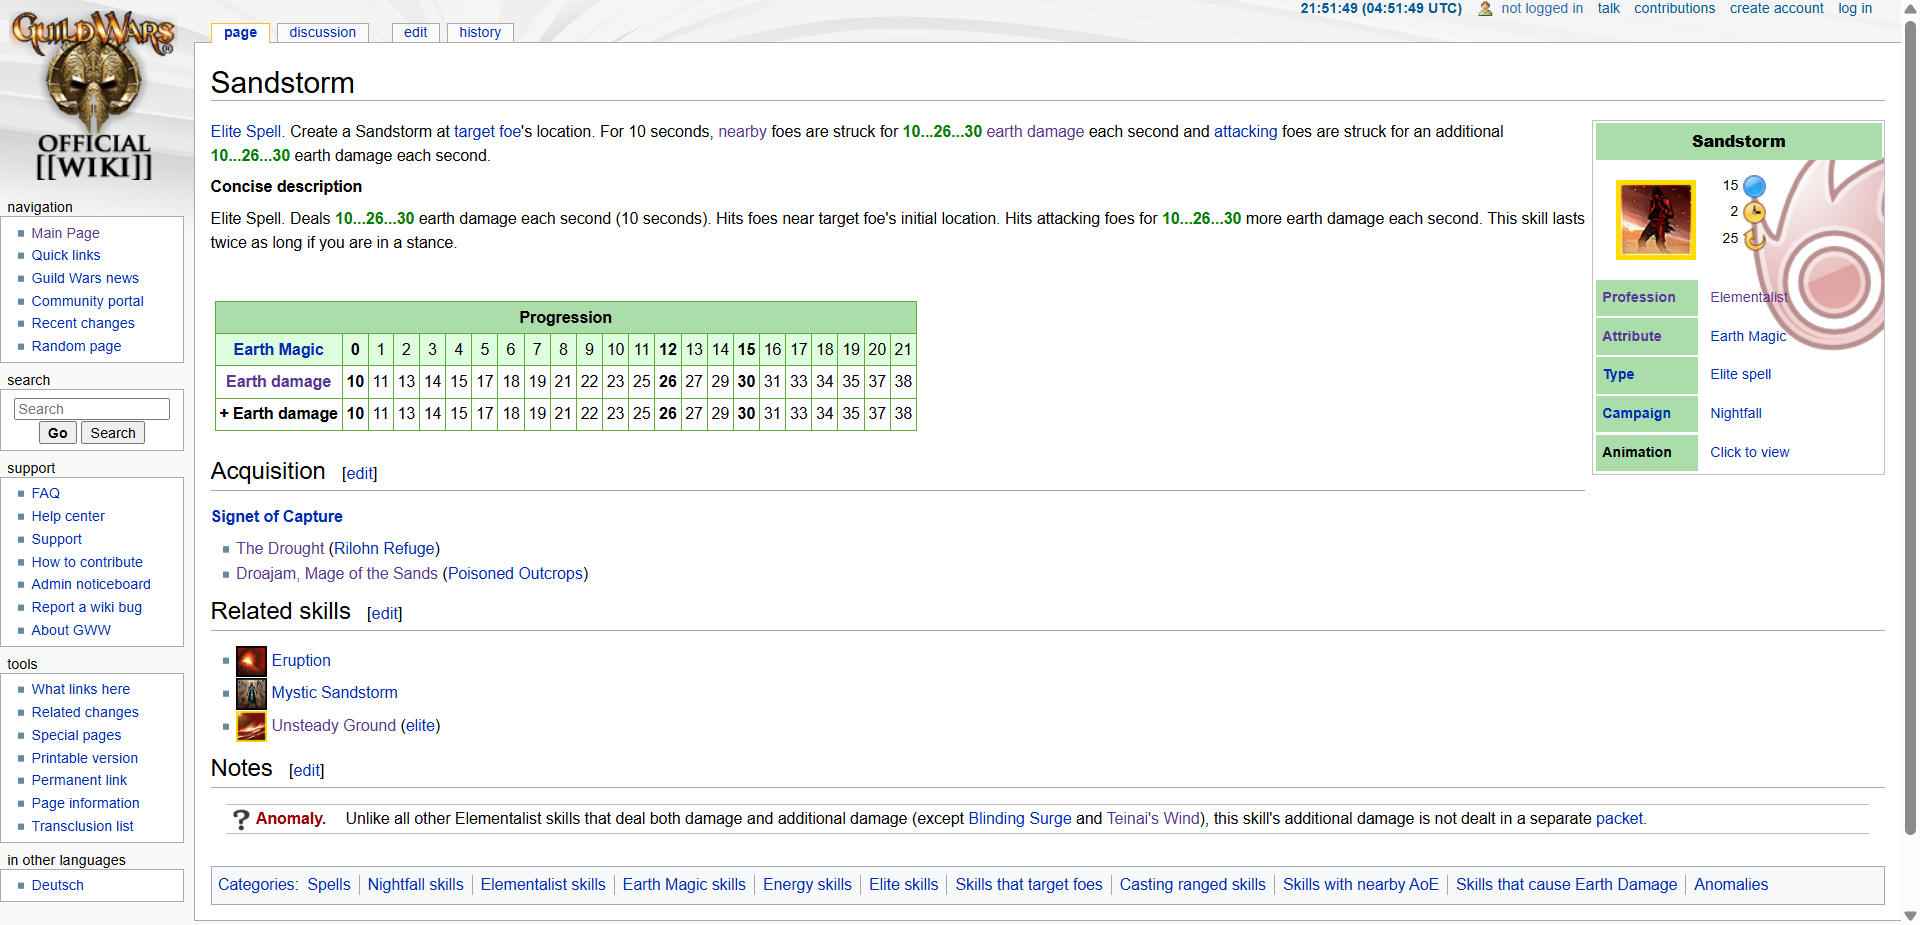The width and height of the screenshot is (1920, 925).
Task: Open How to contribute link
Action: (87, 562)
